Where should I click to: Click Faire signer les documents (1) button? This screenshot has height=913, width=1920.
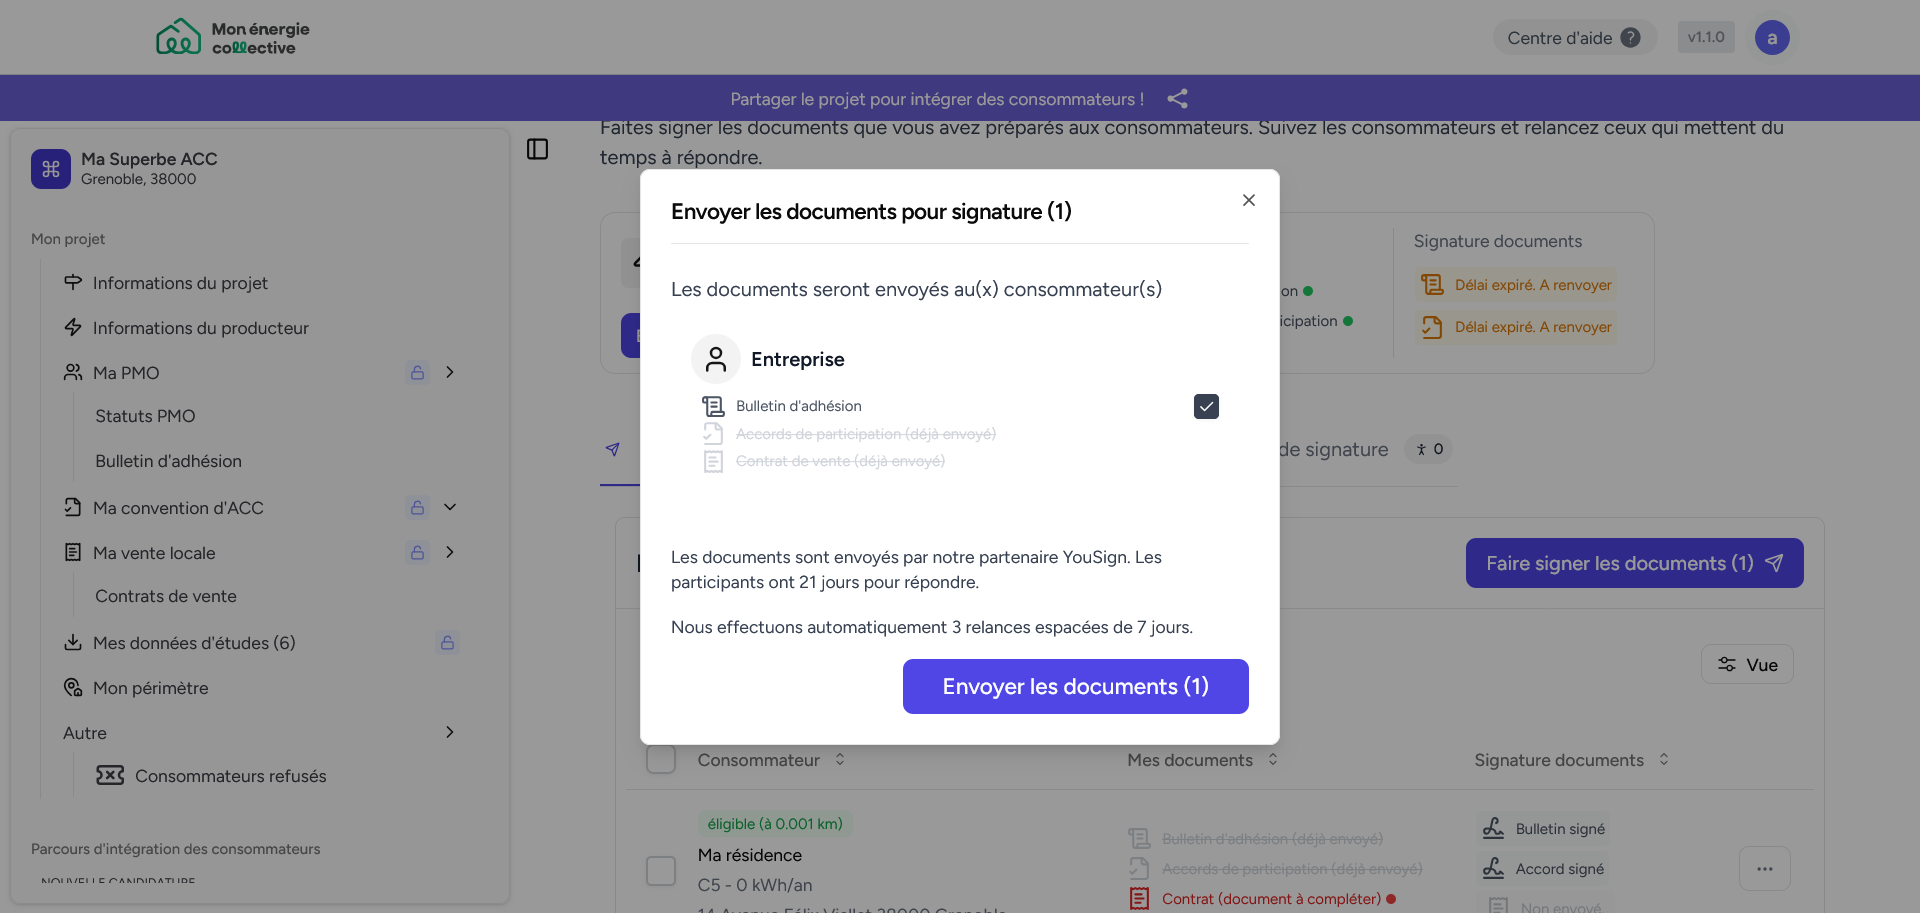point(1634,563)
